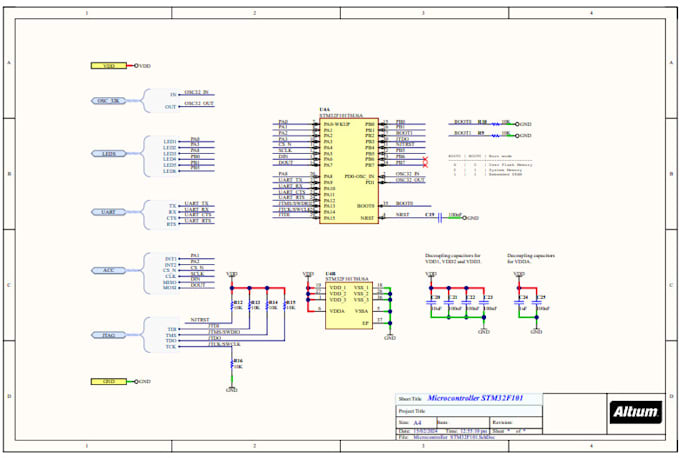
Task: Select the LEDS harness connector
Action: [x=109, y=154]
